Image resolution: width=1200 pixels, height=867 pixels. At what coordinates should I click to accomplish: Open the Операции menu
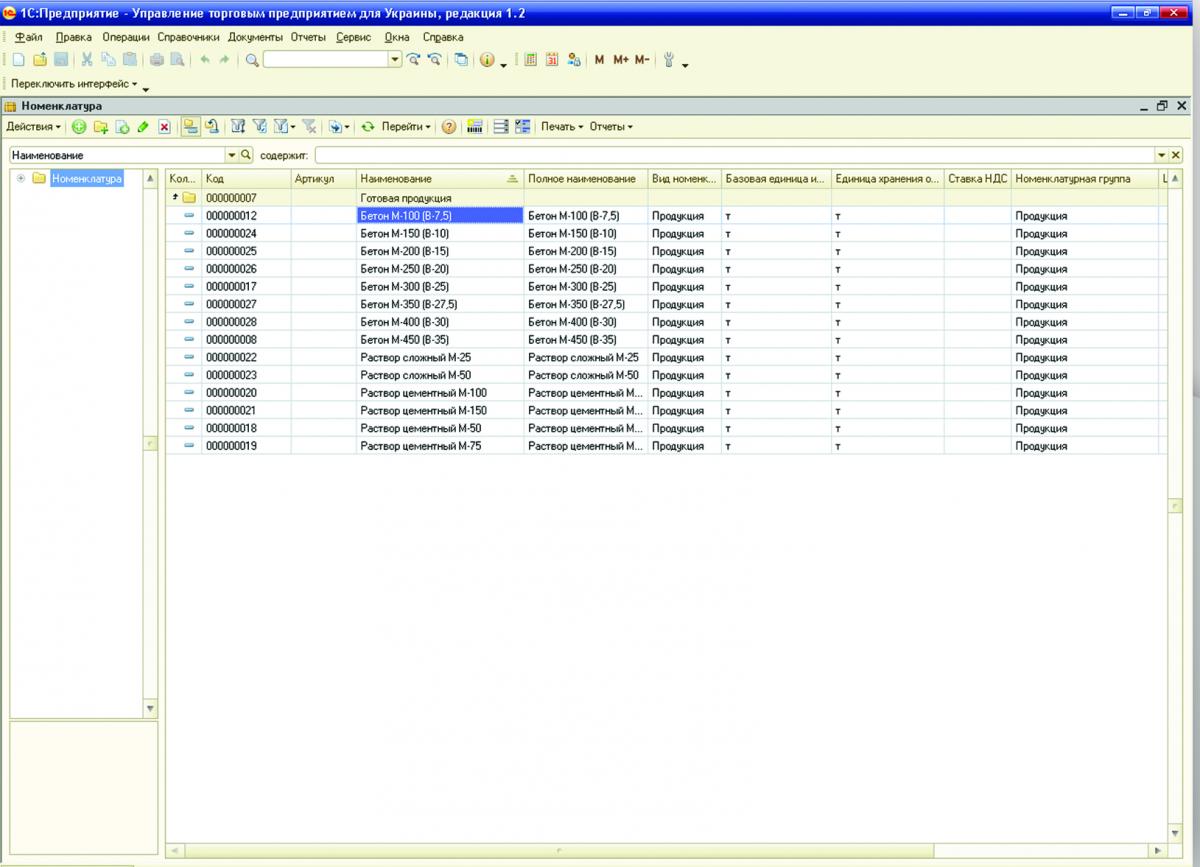click(x=126, y=37)
